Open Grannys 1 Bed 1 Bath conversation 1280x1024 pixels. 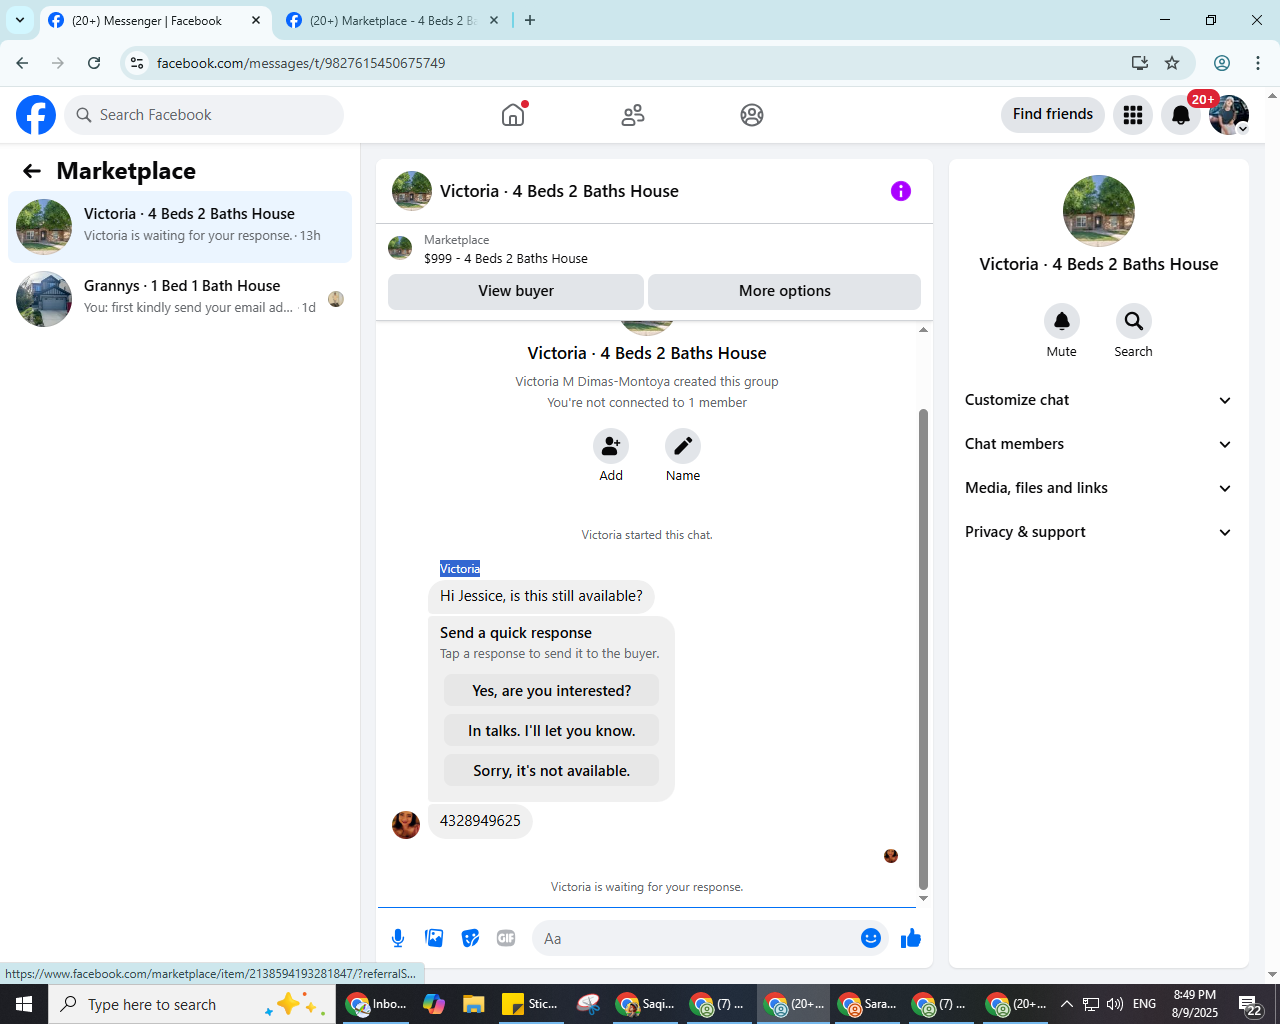coord(180,299)
